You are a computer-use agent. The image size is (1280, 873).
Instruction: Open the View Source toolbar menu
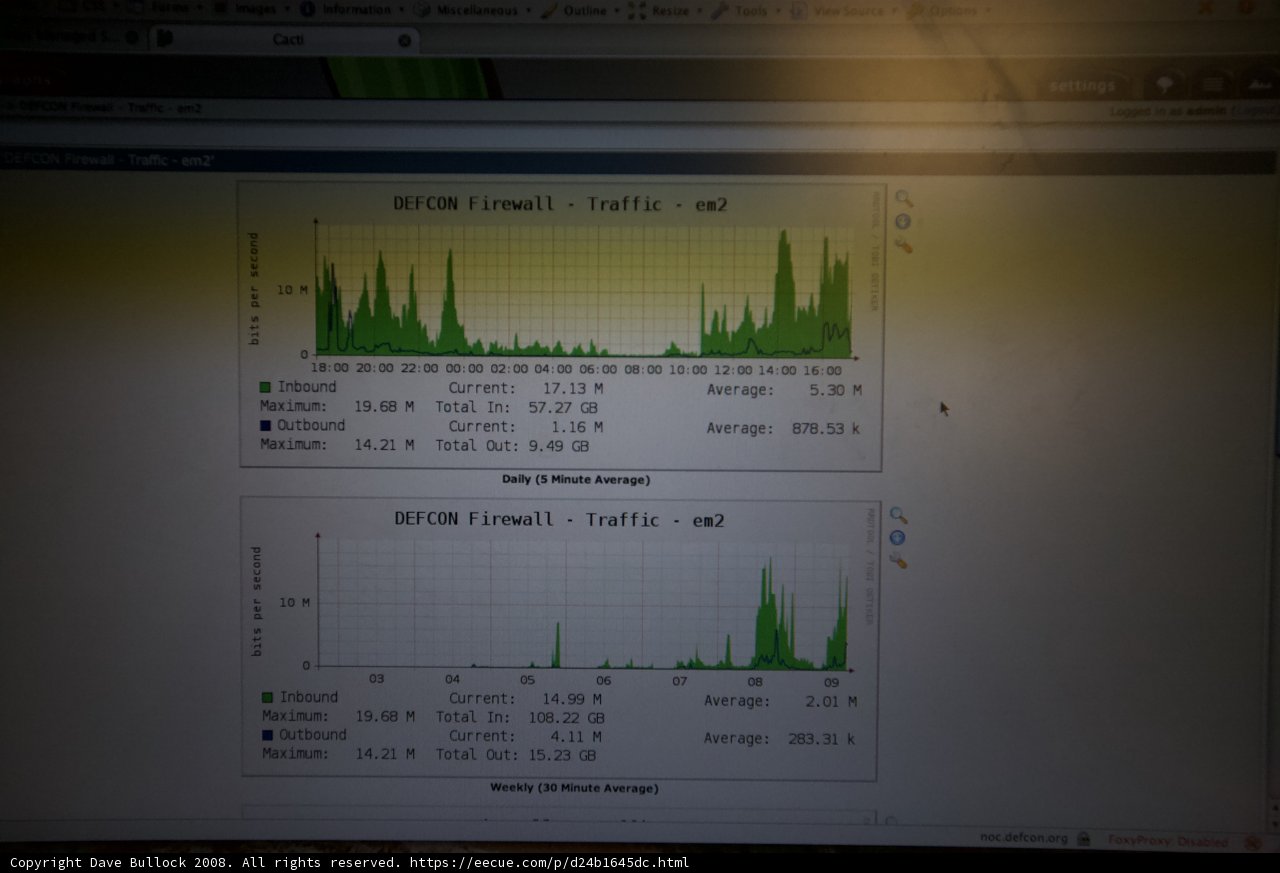845,10
